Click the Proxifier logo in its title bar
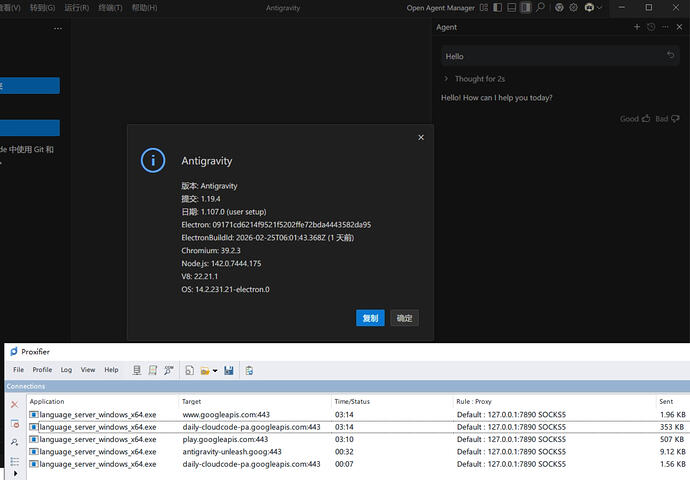690x480 pixels. pyautogui.click(x=14, y=352)
